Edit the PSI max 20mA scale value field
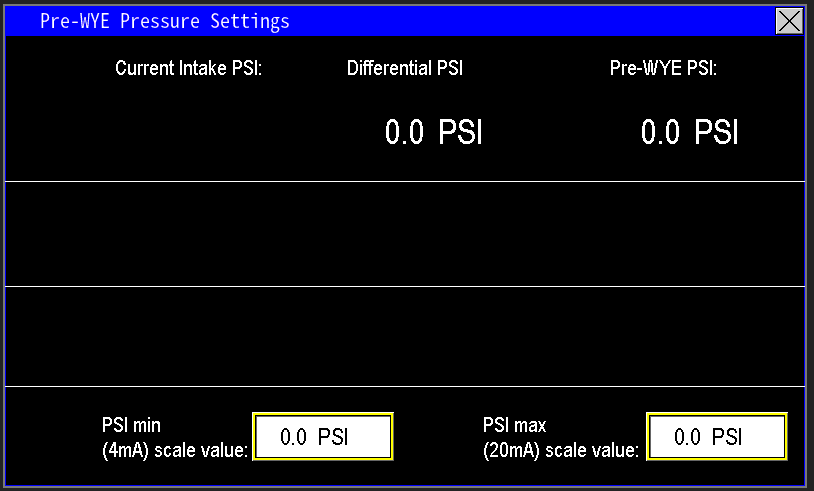The height and width of the screenshot is (491, 814). 716,437
